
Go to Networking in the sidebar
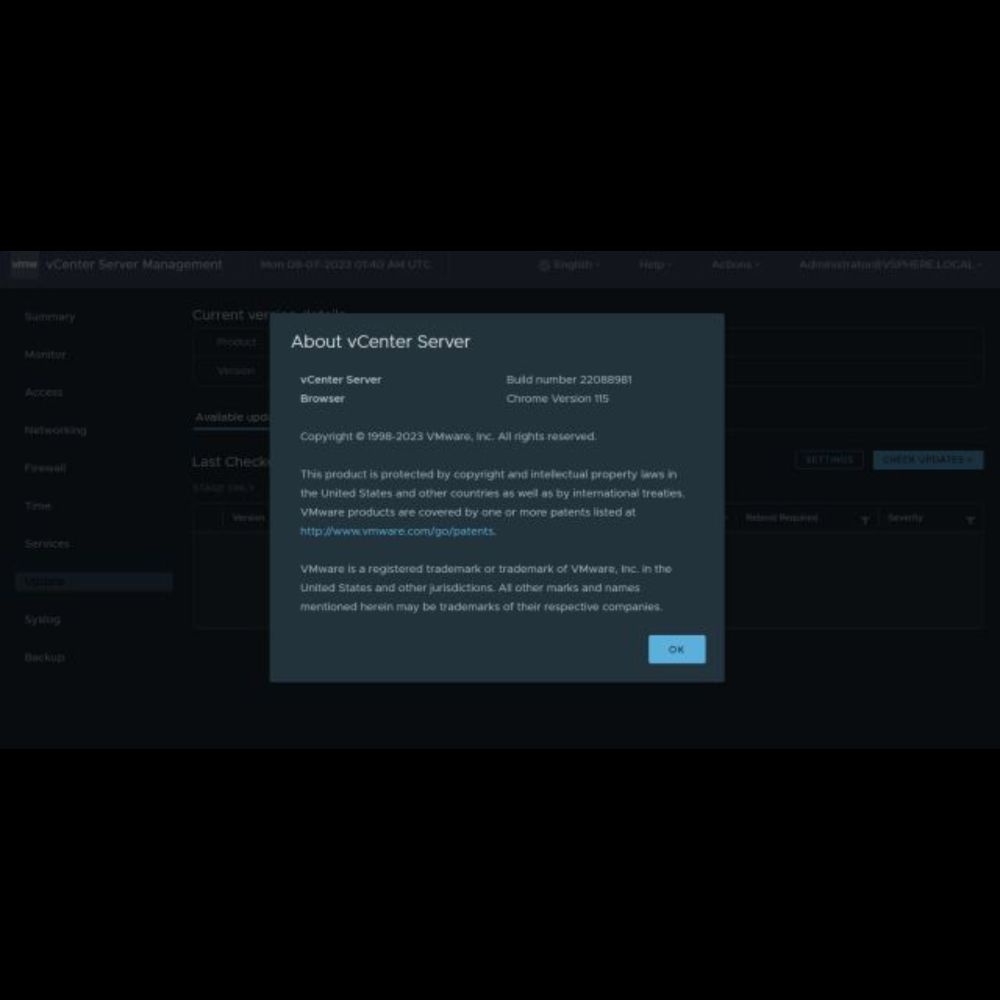(x=55, y=430)
